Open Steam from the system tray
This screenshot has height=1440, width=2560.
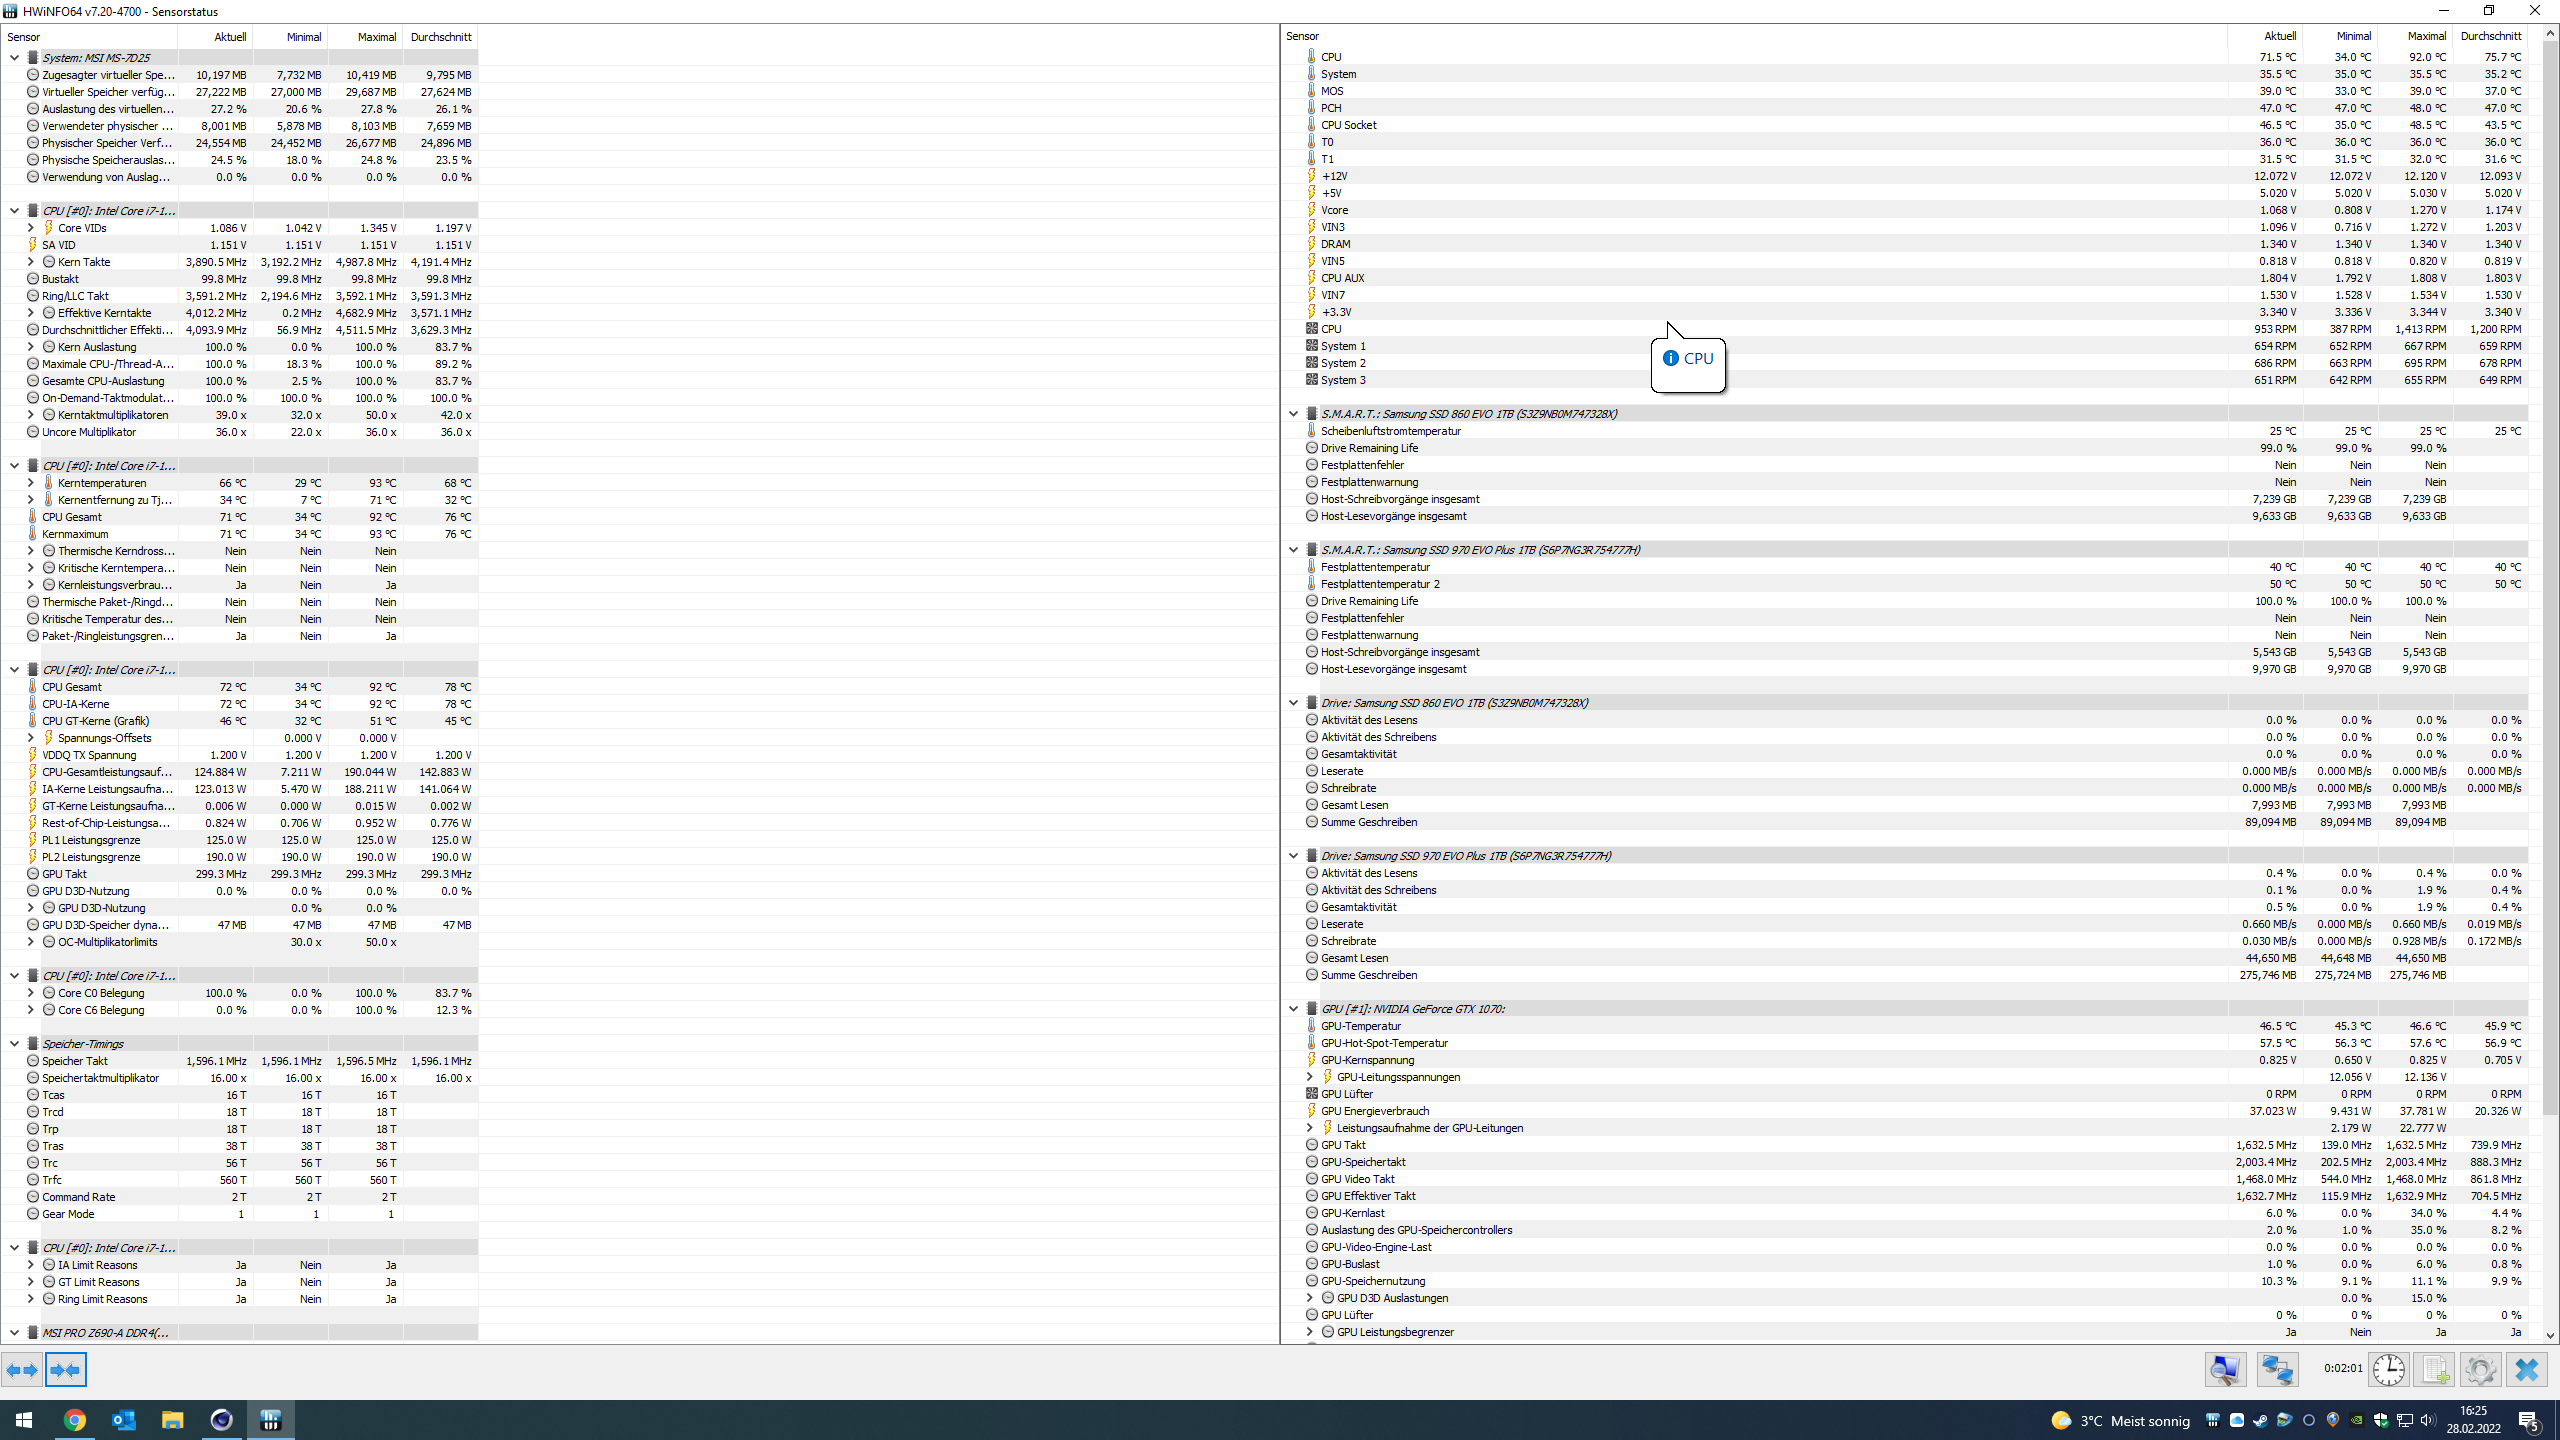click(2260, 1421)
